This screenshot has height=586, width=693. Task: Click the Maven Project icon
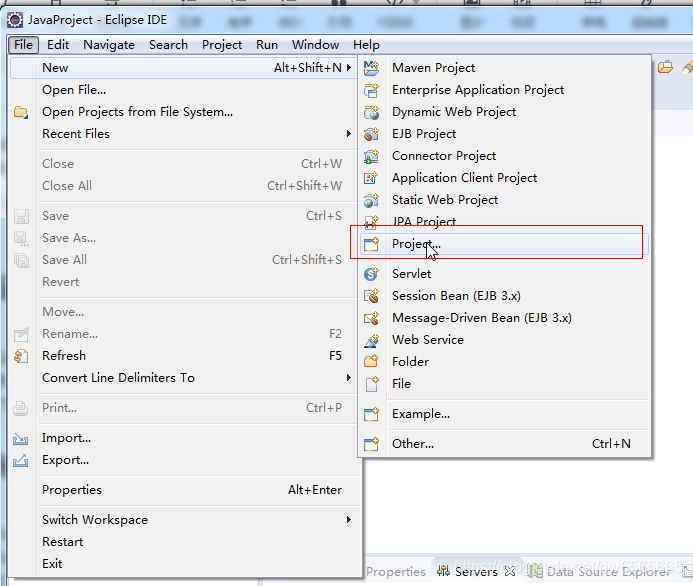click(371, 68)
